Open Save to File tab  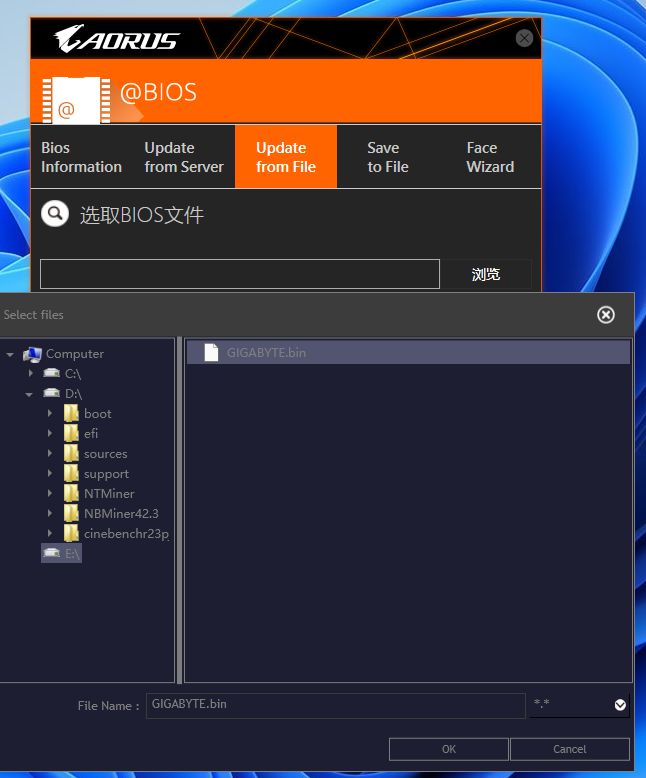(388, 157)
